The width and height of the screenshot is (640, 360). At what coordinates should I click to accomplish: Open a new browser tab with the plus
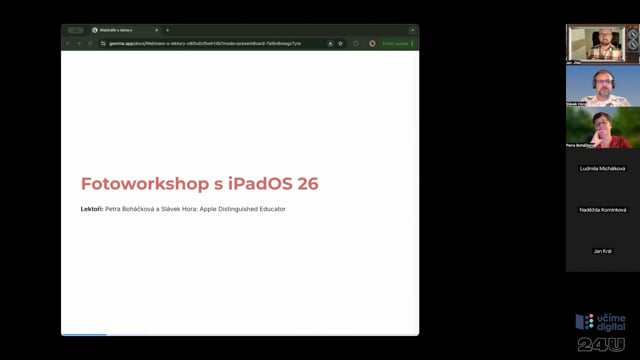(167, 30)
